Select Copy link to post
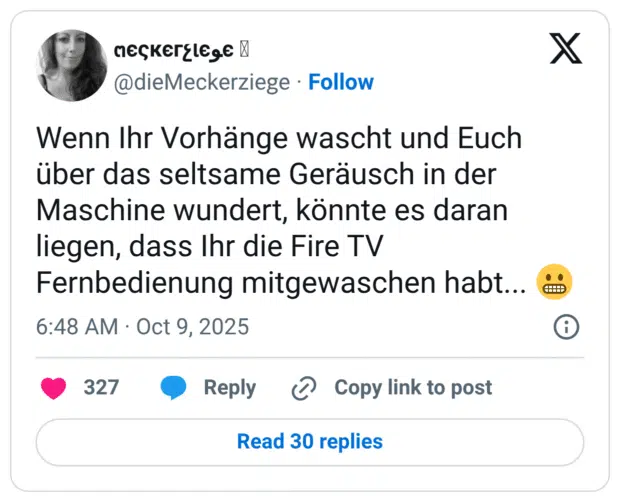 tap(412, 387)
